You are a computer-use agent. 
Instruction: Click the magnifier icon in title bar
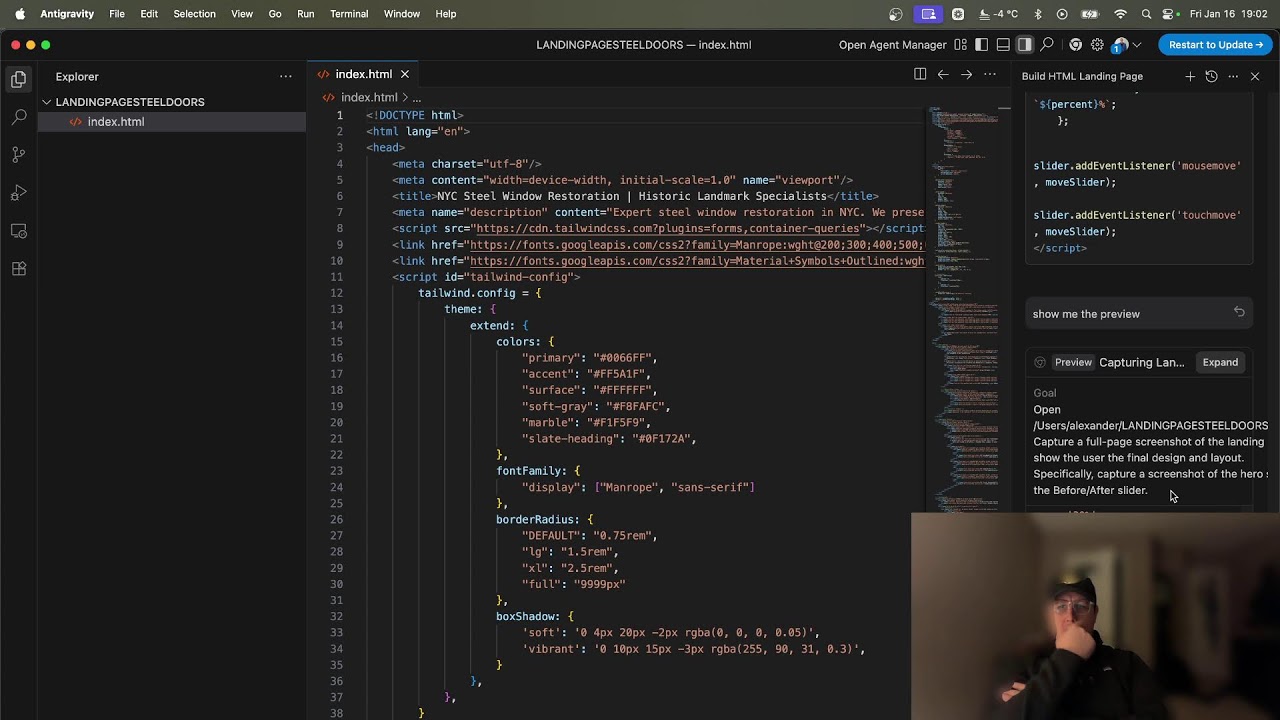1047,45
